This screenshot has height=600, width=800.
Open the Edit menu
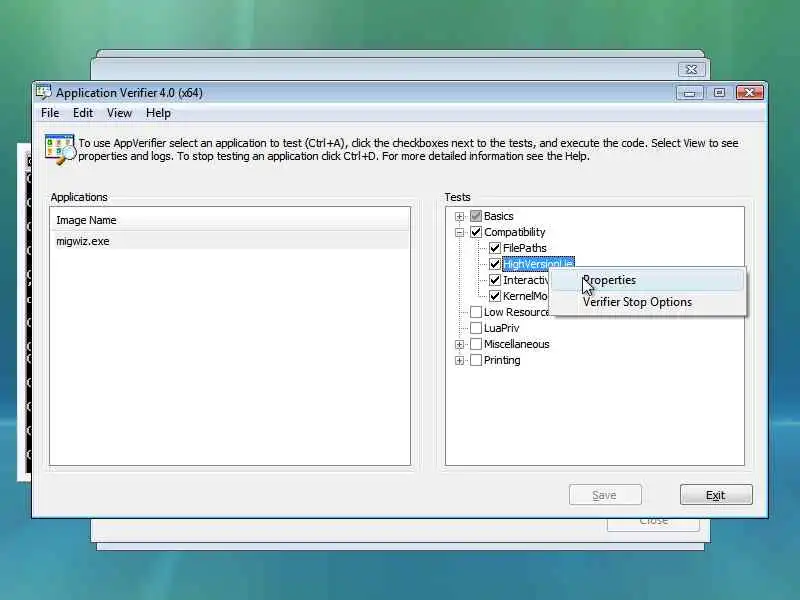[83, 113]
